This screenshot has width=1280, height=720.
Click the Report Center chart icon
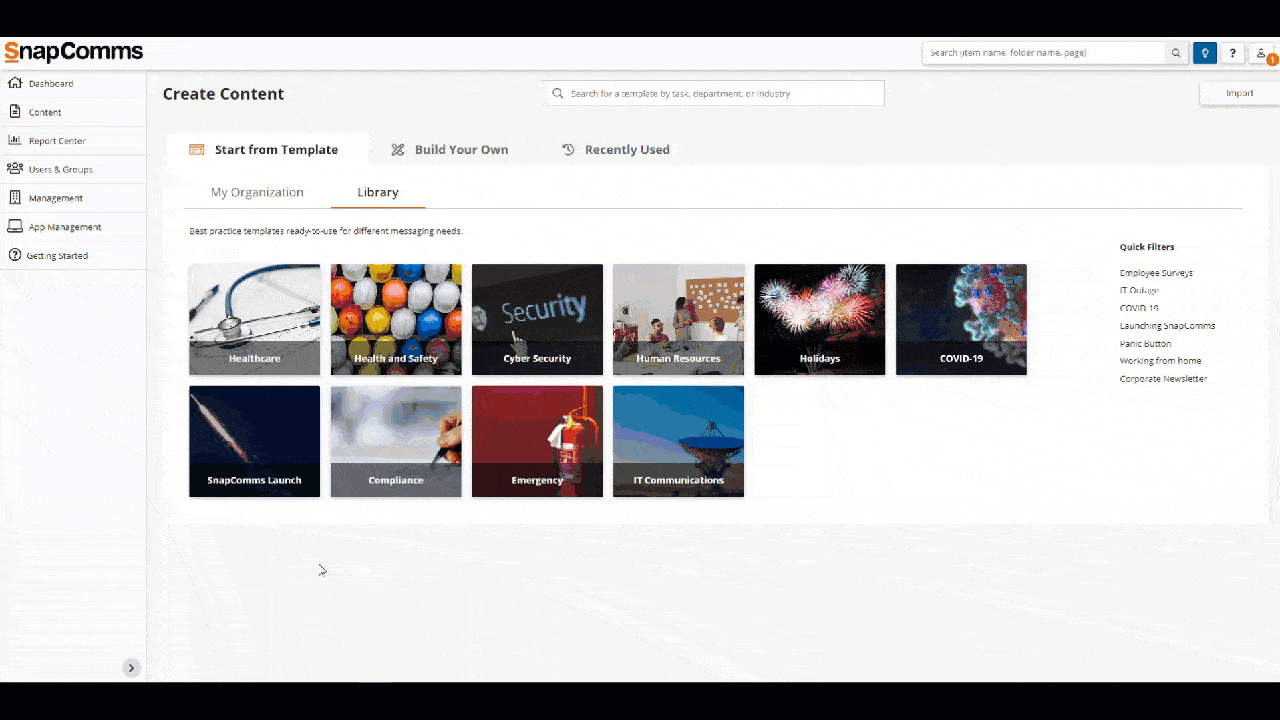tap(15, 140)
